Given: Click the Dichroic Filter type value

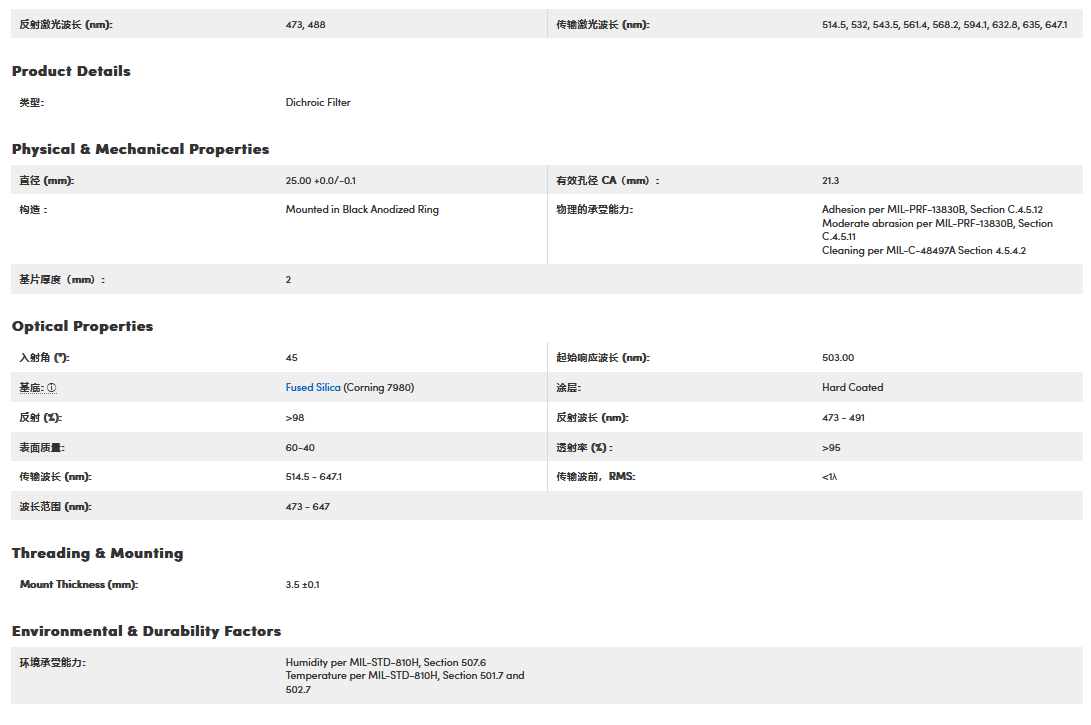Looking at the screenshot, I should (x=318, y=102).
